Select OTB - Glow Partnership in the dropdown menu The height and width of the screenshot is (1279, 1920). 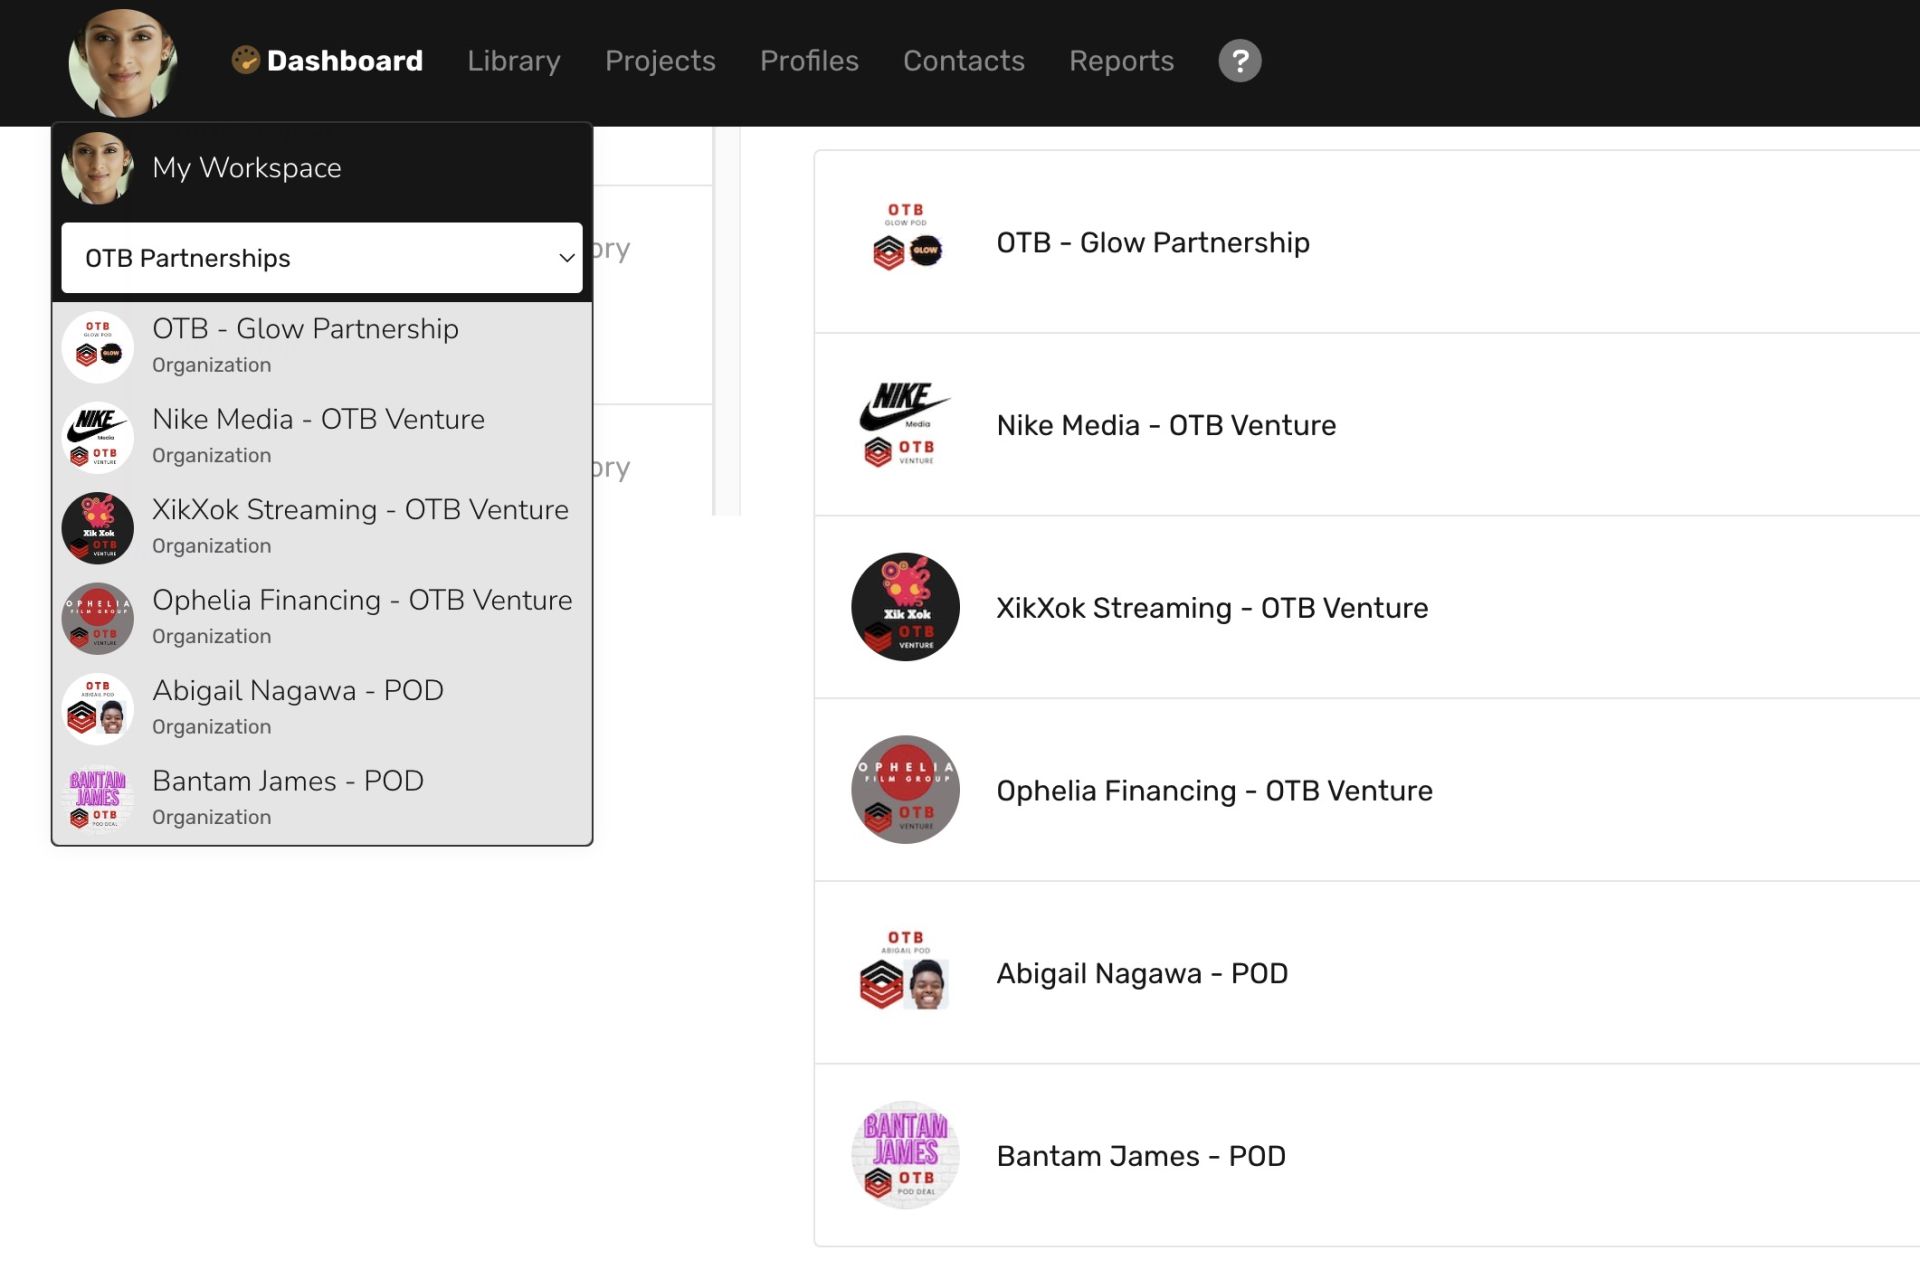tap(305, 329)
